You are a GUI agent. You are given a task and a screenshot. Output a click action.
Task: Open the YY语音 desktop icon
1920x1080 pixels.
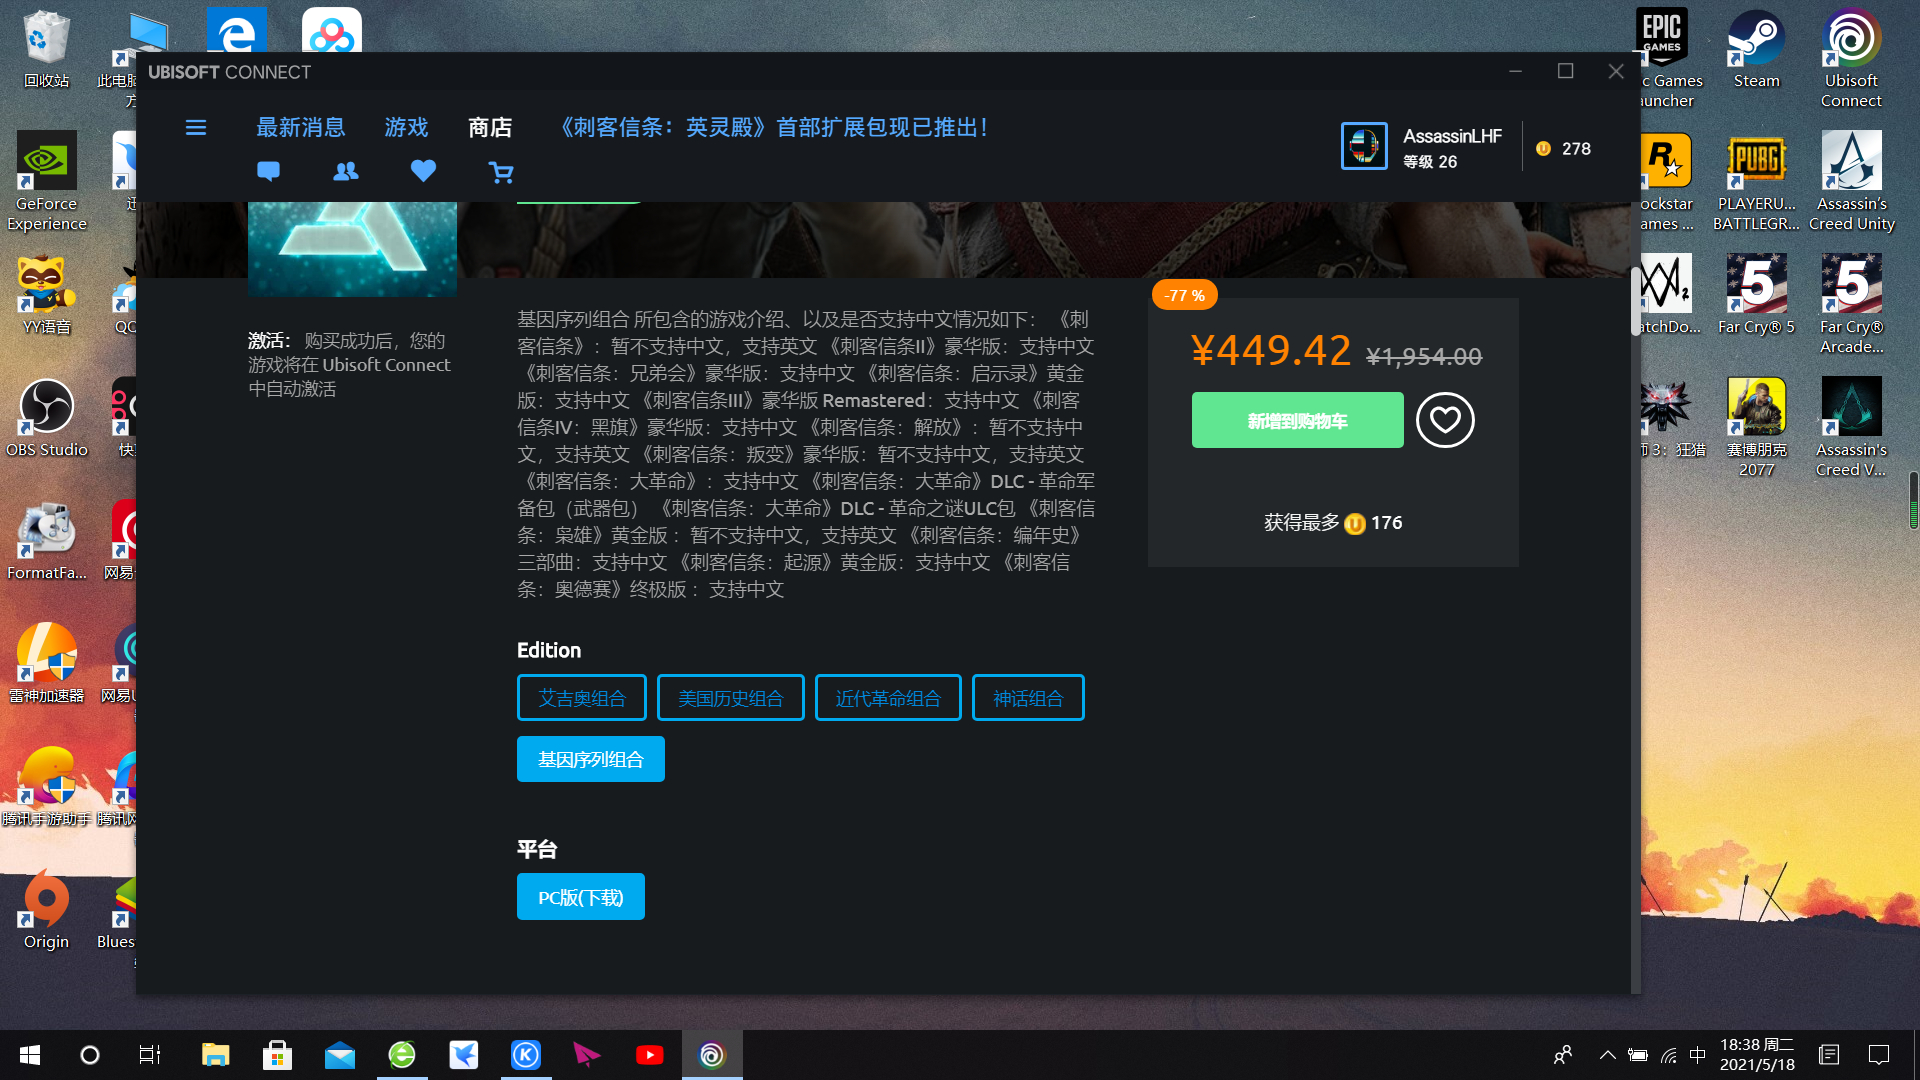[46, 295]
